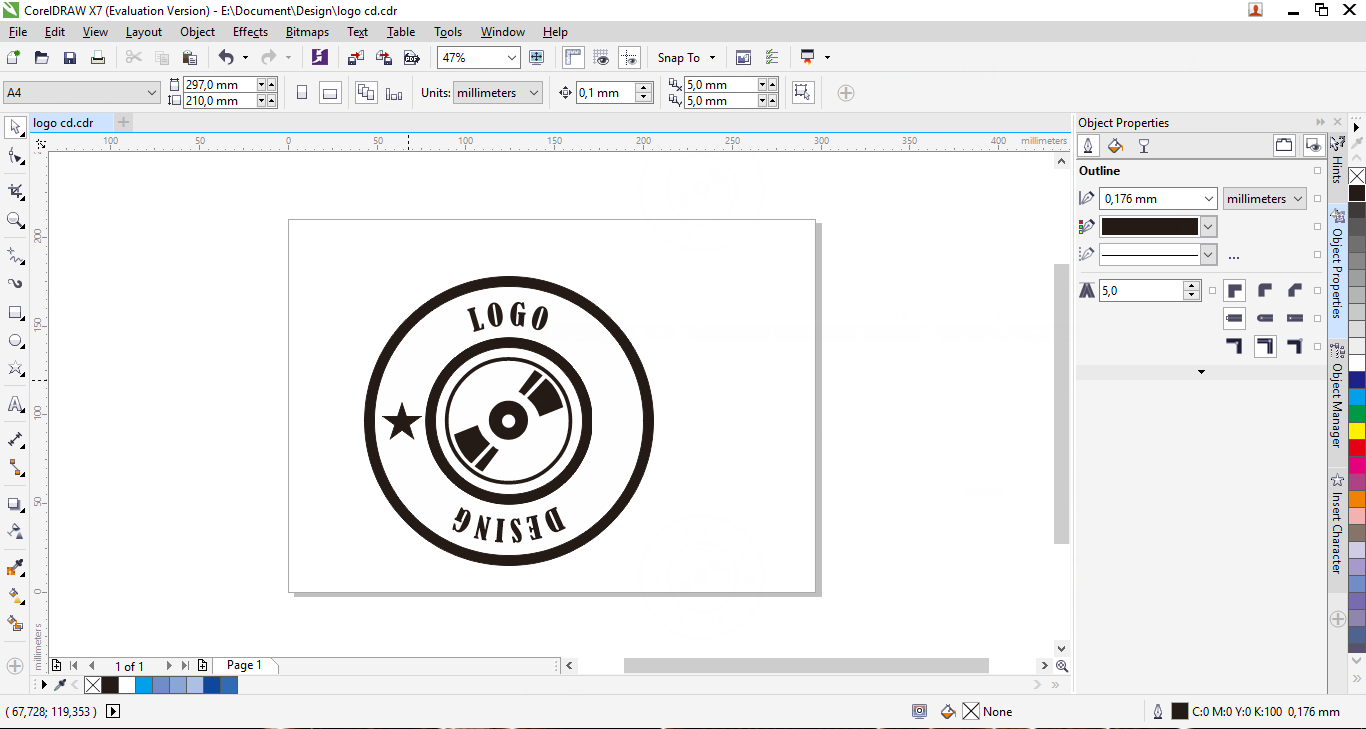Open the line style dropdown
The image size is (1366, 729).
(x=1208, y=255)
